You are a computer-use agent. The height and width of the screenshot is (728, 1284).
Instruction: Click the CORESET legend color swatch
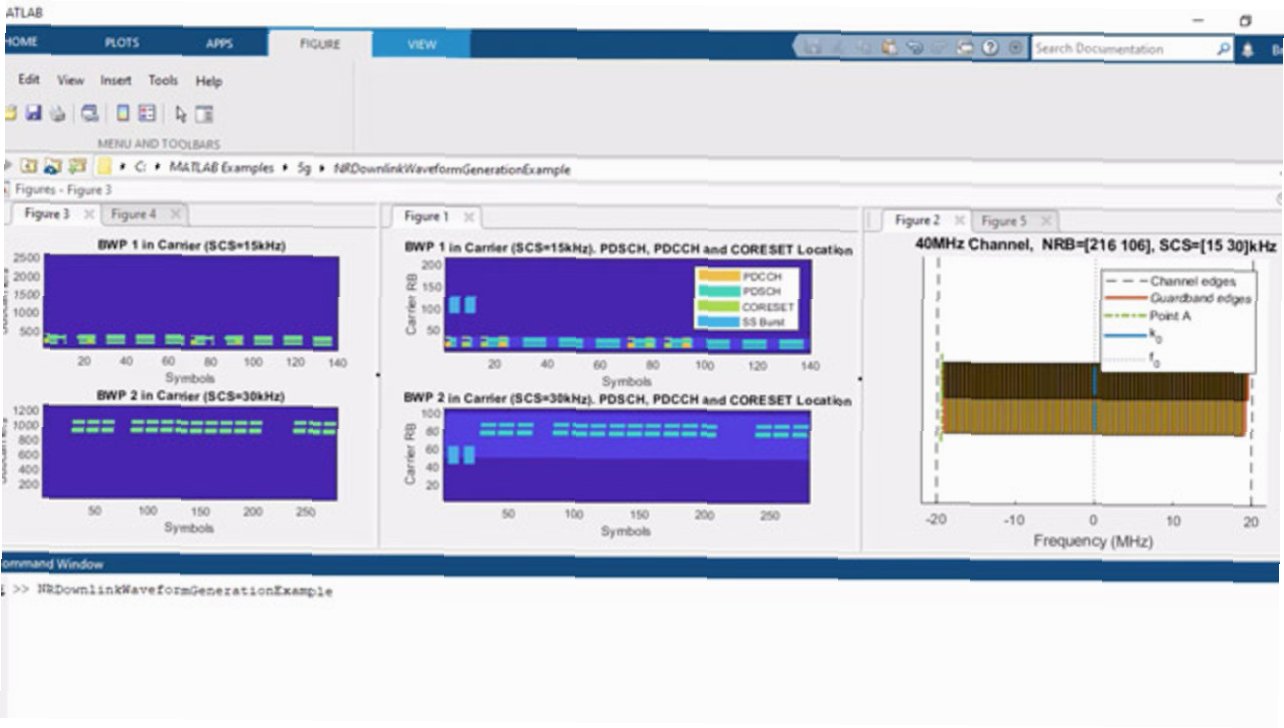[718, 306]
